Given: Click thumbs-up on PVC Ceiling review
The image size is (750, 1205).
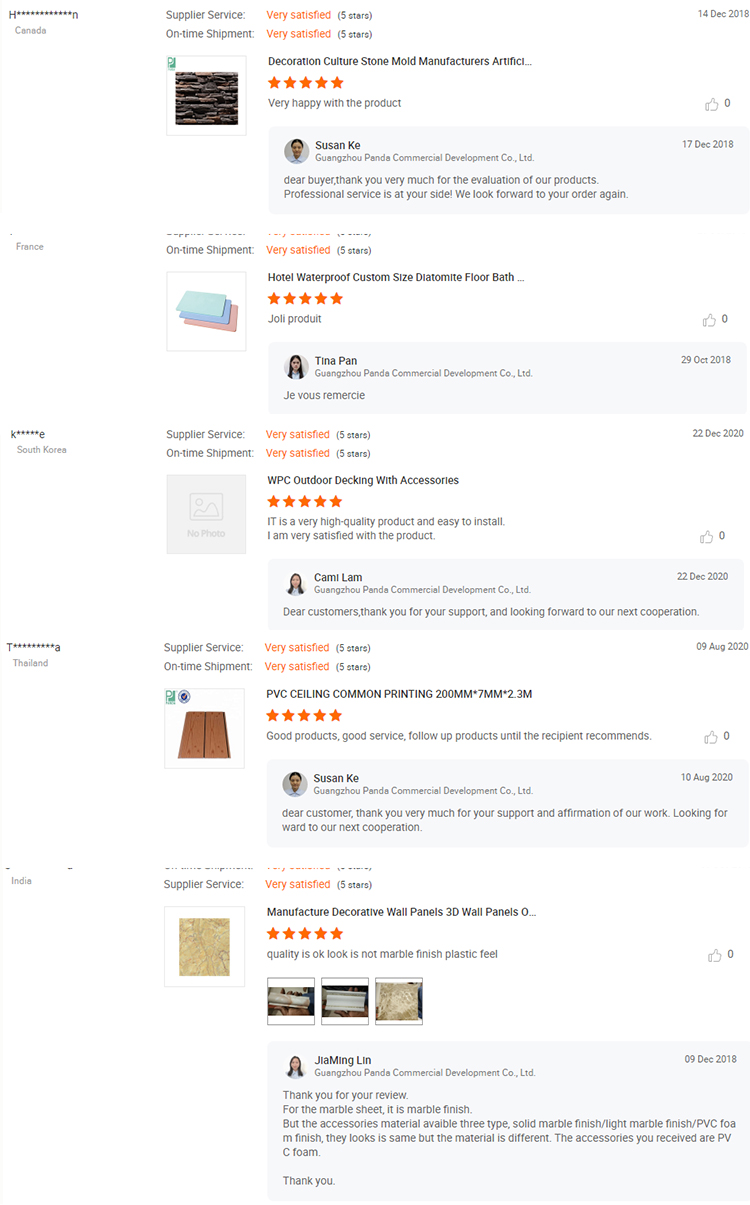Looking at the screenshot, I should [711, 737].
